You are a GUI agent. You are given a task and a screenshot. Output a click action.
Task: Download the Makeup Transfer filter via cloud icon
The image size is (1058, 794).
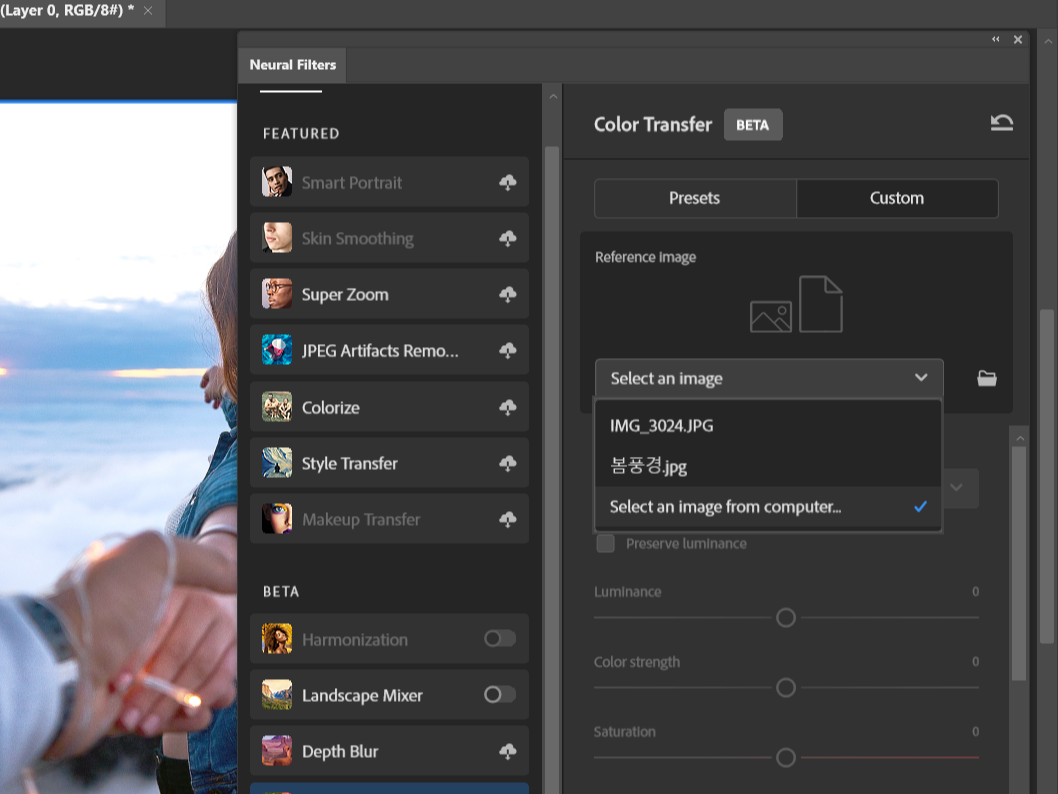coord(507,519)
